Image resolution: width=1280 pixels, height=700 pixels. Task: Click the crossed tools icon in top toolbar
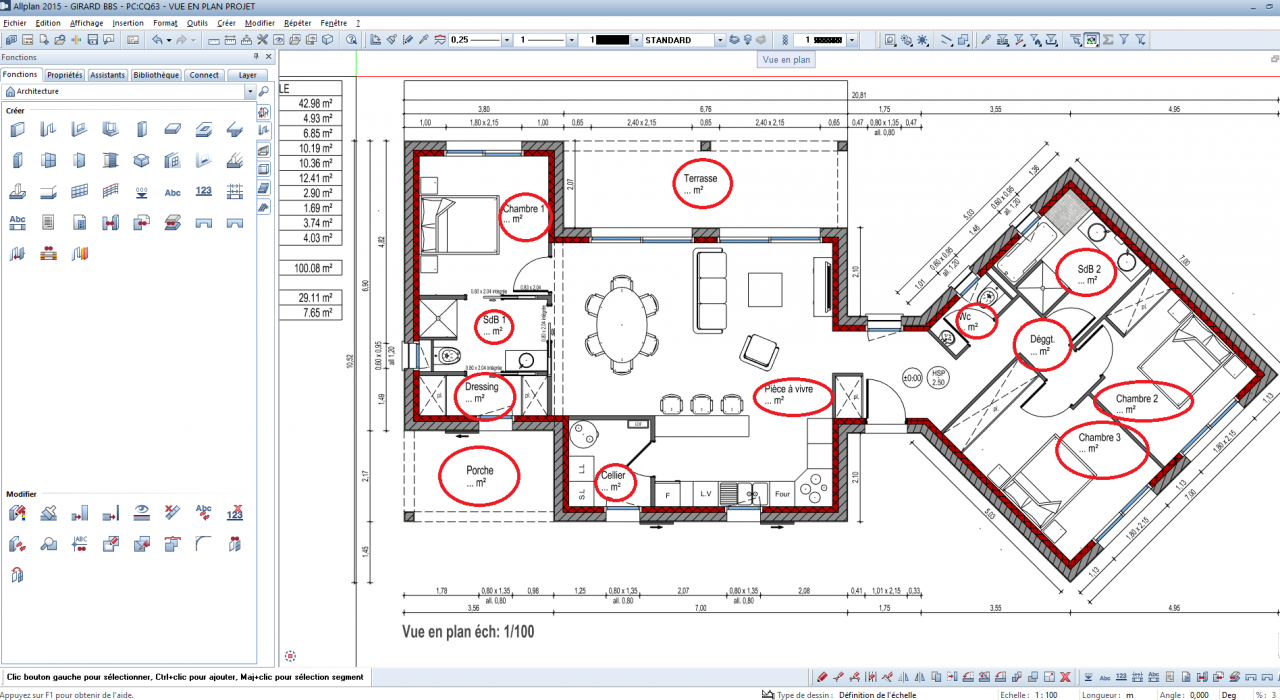262,40
